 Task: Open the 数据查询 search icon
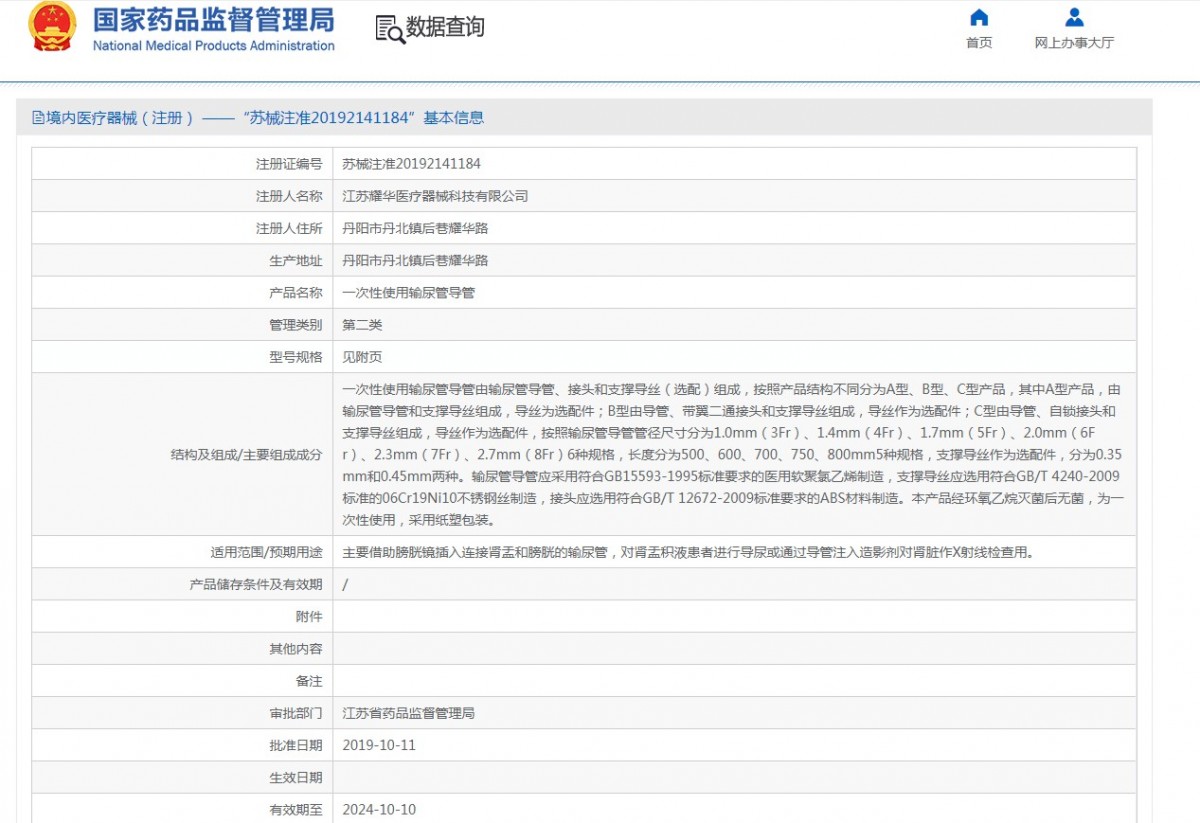click(390, 29)
